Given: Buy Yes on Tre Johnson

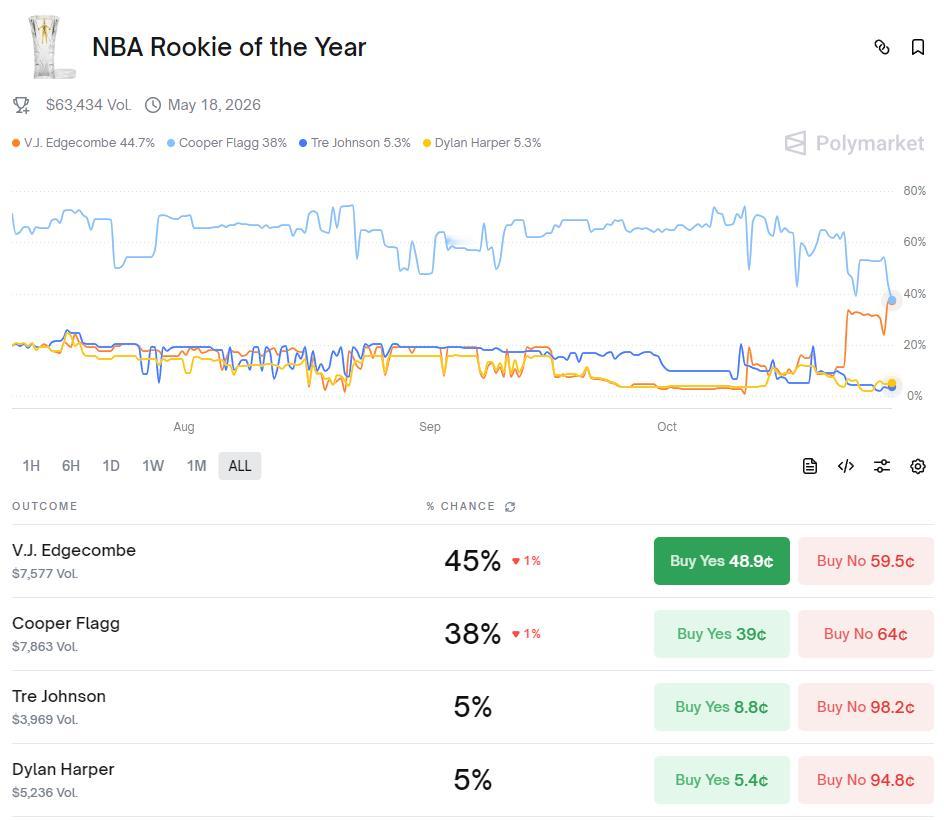Looking at the screenshot, I should (721, 707).
